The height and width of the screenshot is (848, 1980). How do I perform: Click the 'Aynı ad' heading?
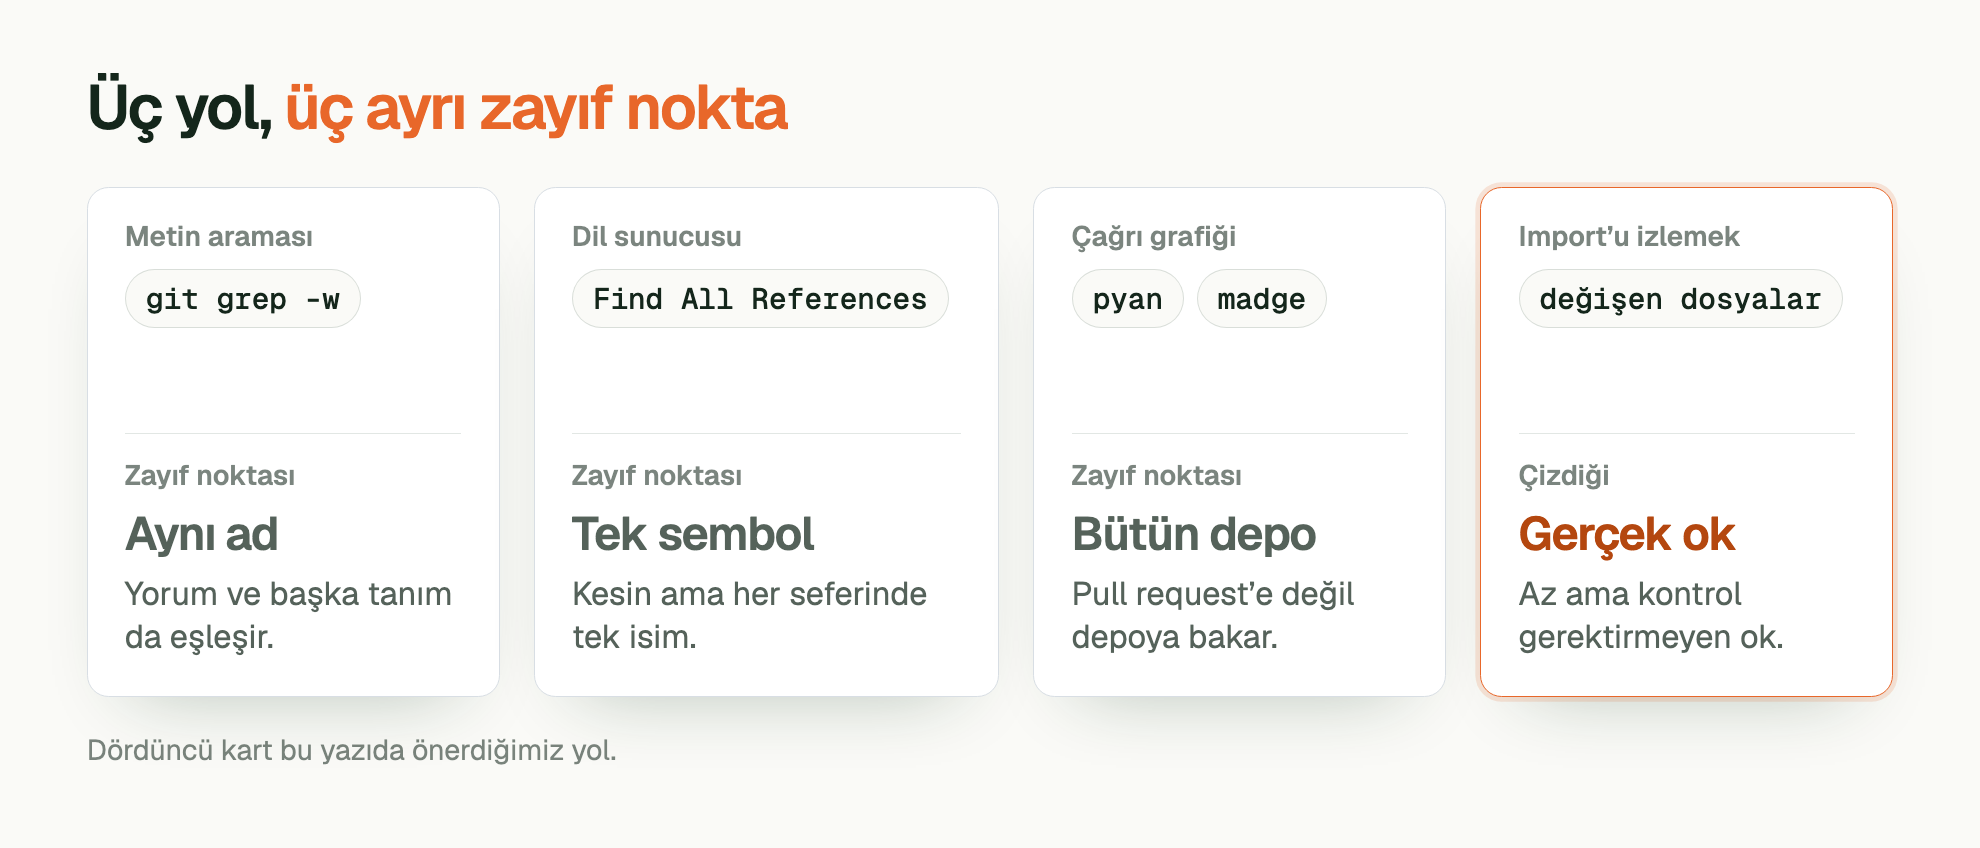201,534
